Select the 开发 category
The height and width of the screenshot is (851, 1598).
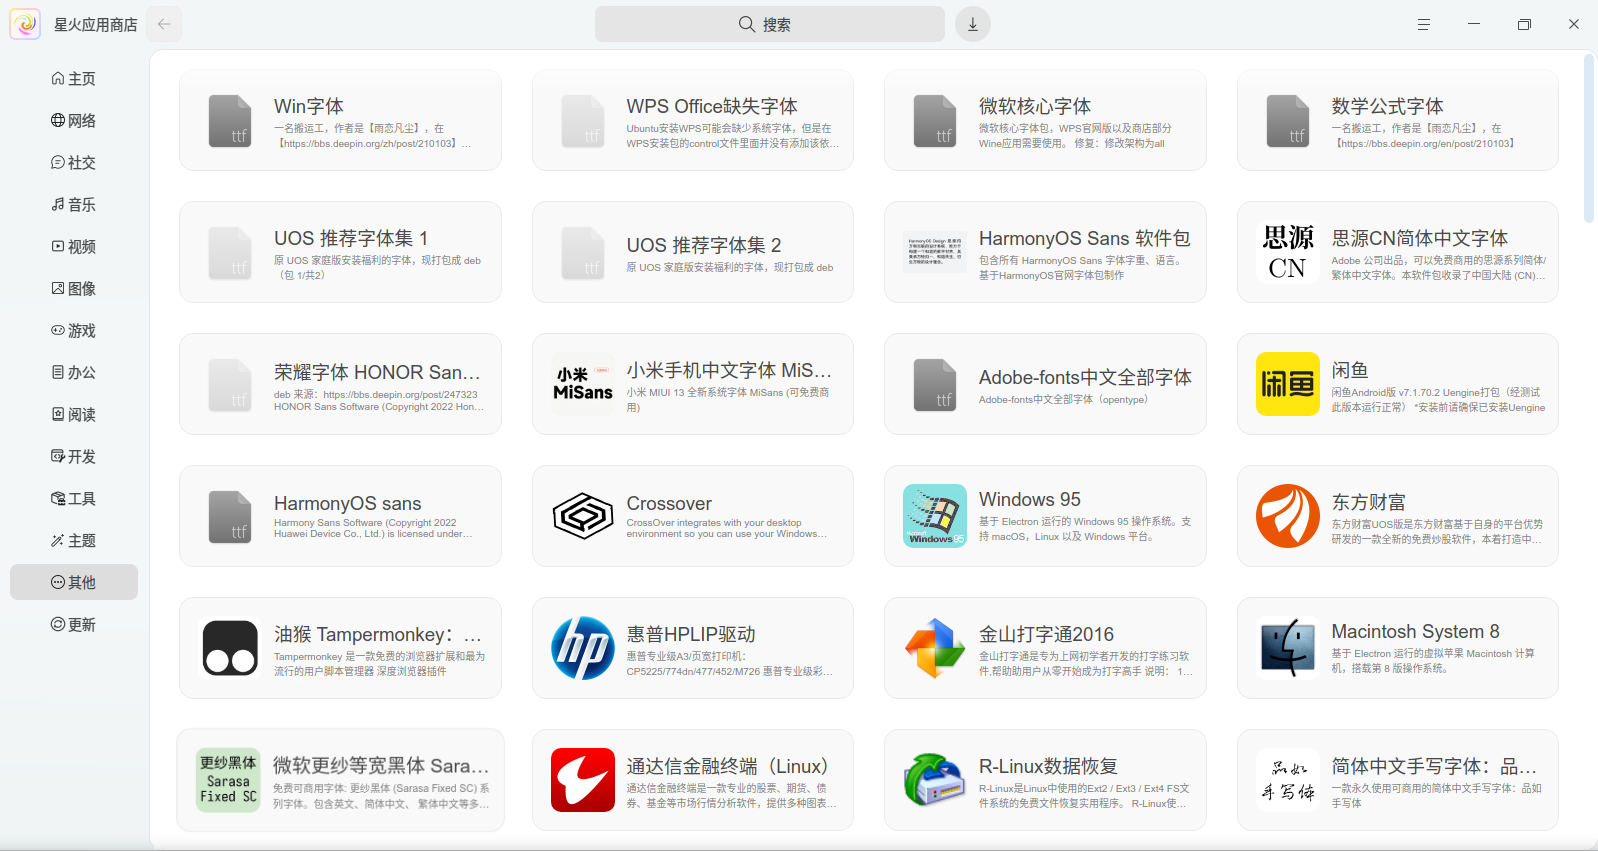tap(74, 456)
